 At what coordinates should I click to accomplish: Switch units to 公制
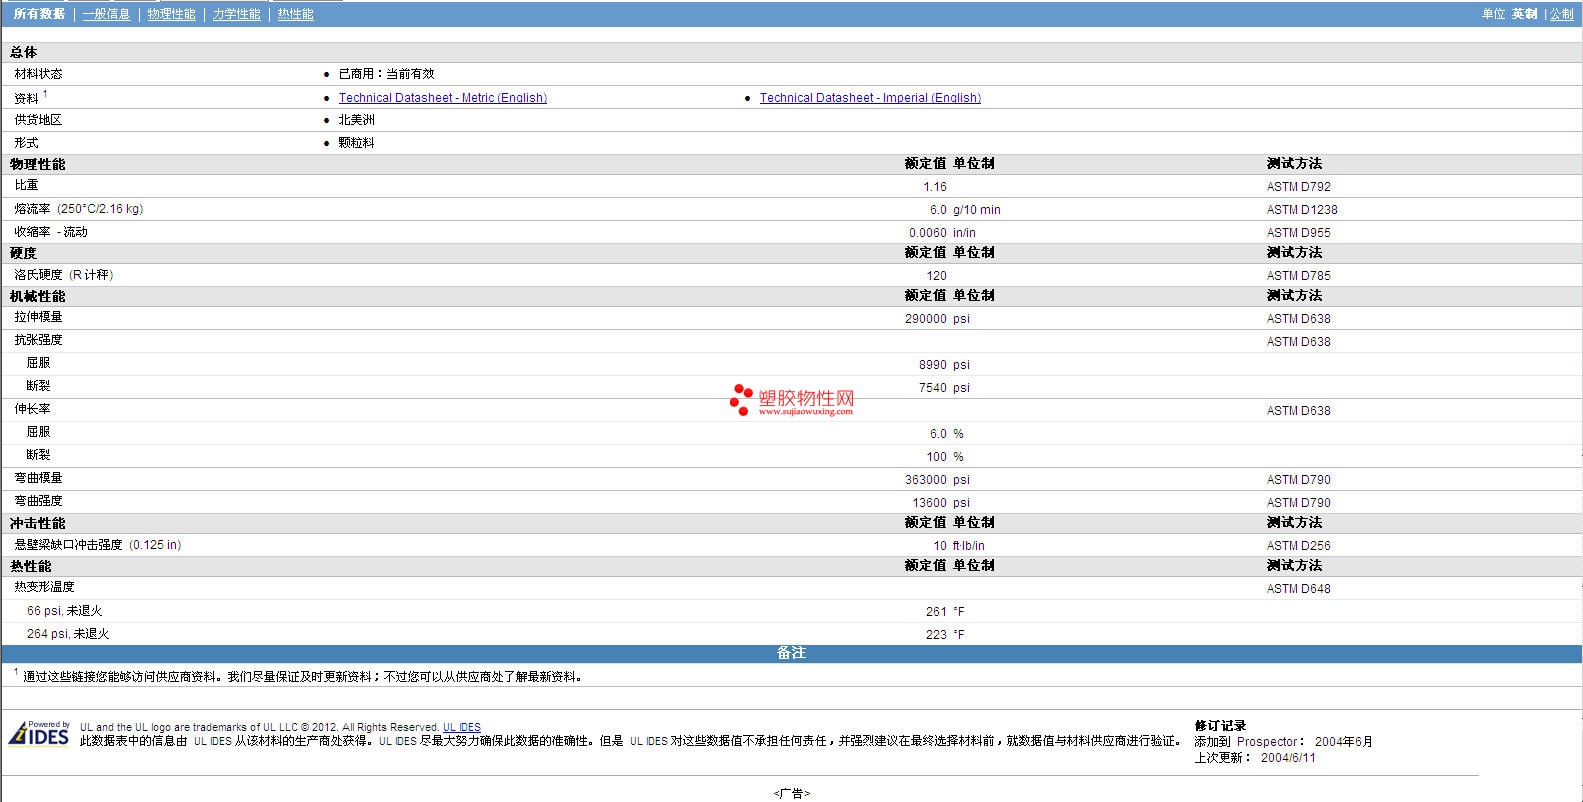coord(1561,14)
